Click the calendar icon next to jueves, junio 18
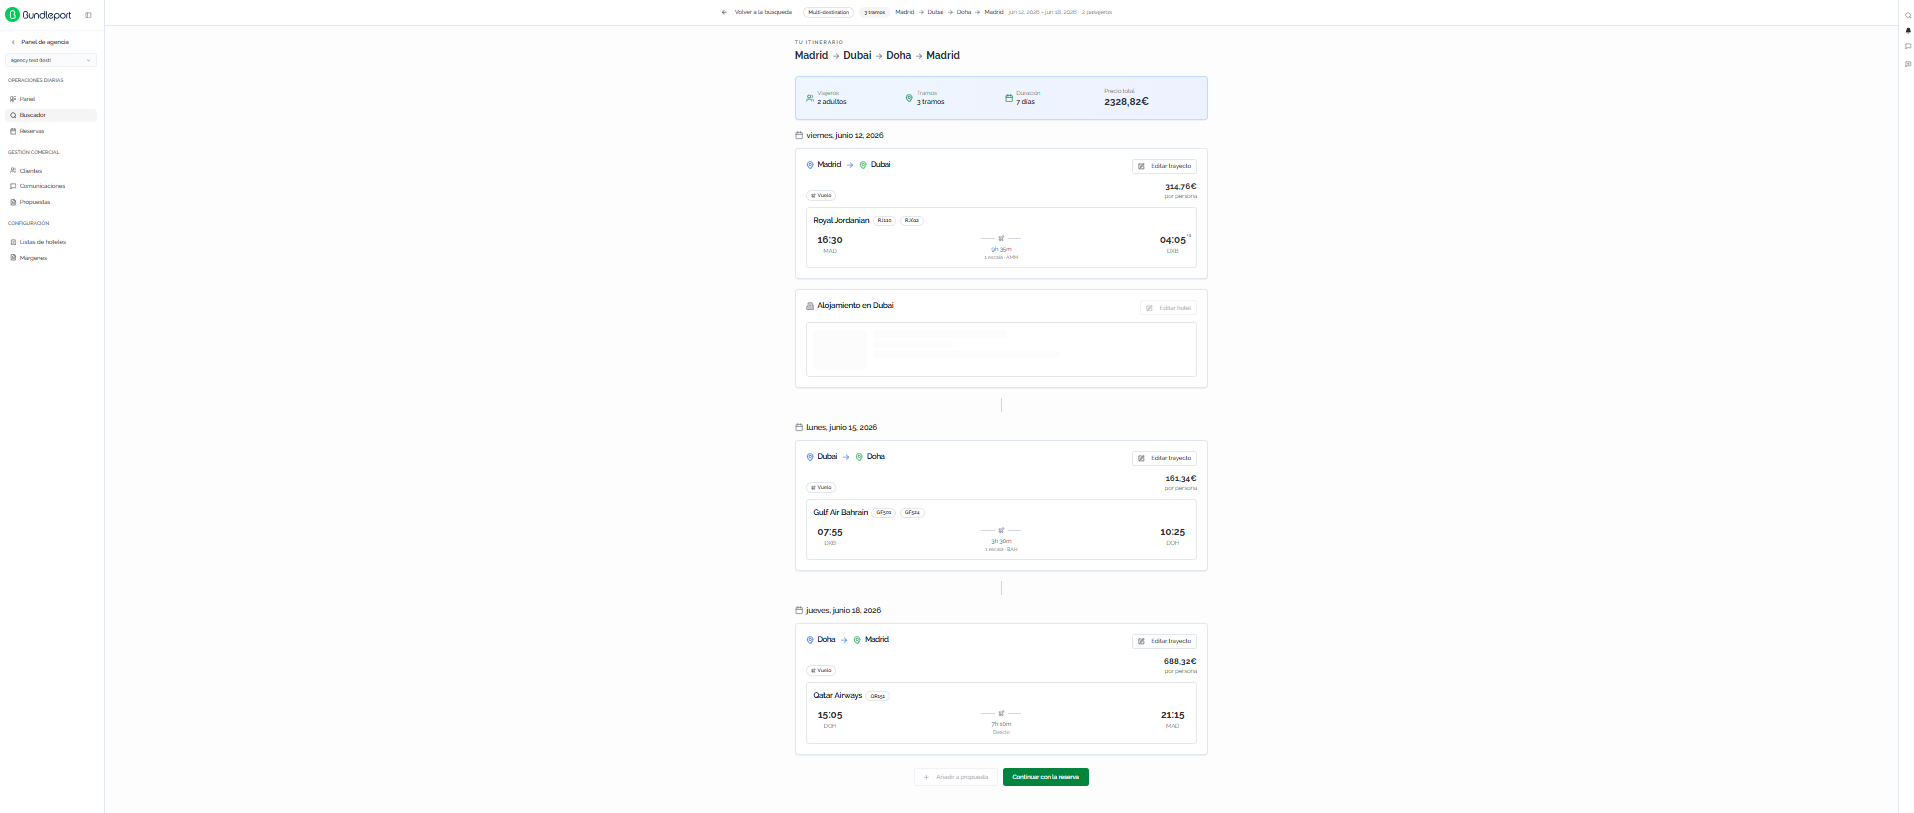This screenshot has width=1914, height=813. pos(799,610)
